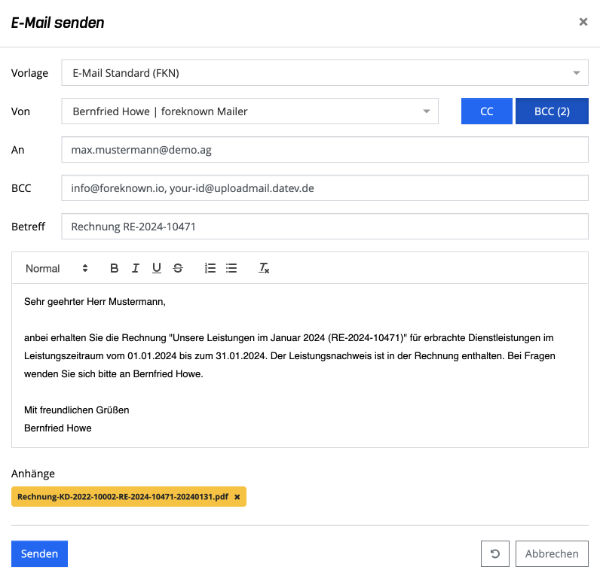Toggle italic text formatting
This screenshot has width=600, height=579.
click(x=135, y=268)
